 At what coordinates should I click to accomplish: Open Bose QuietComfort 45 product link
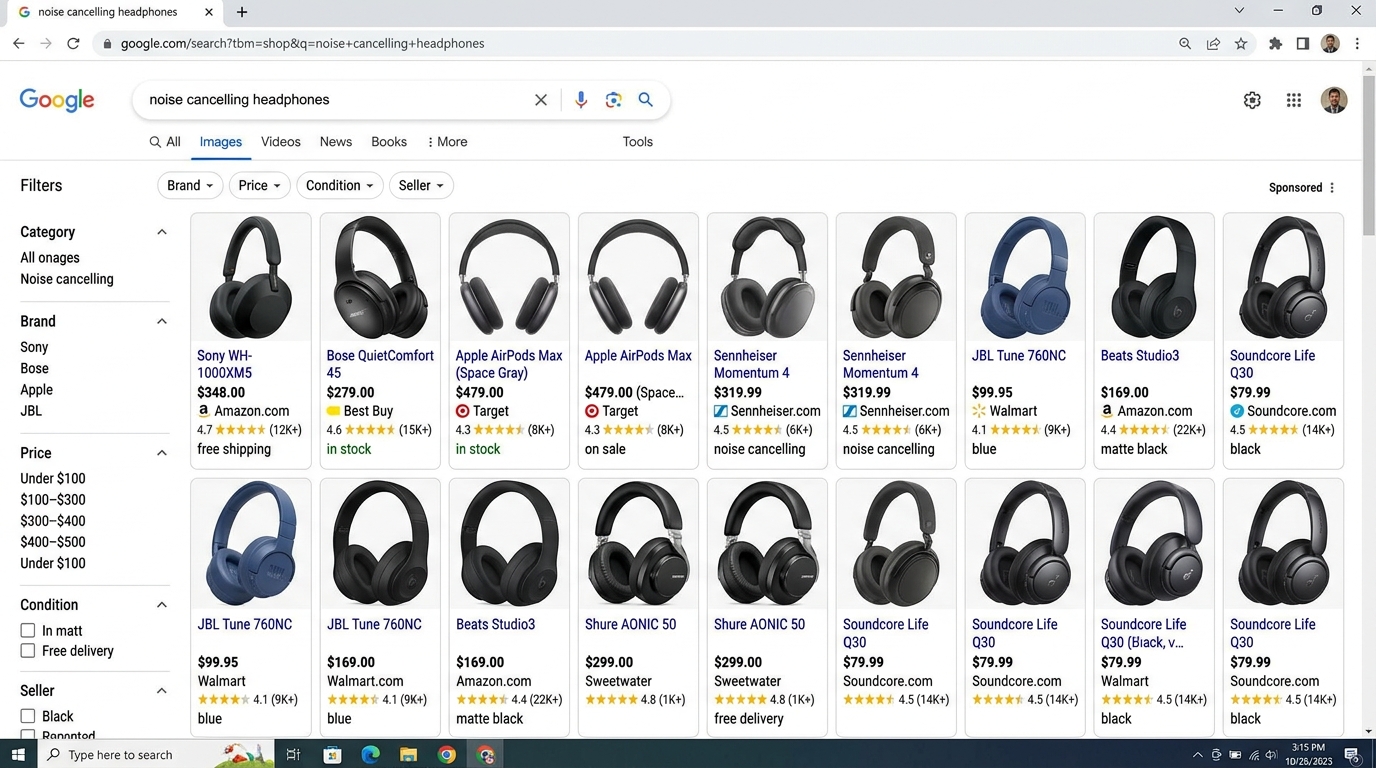click(x=380, y=364)
